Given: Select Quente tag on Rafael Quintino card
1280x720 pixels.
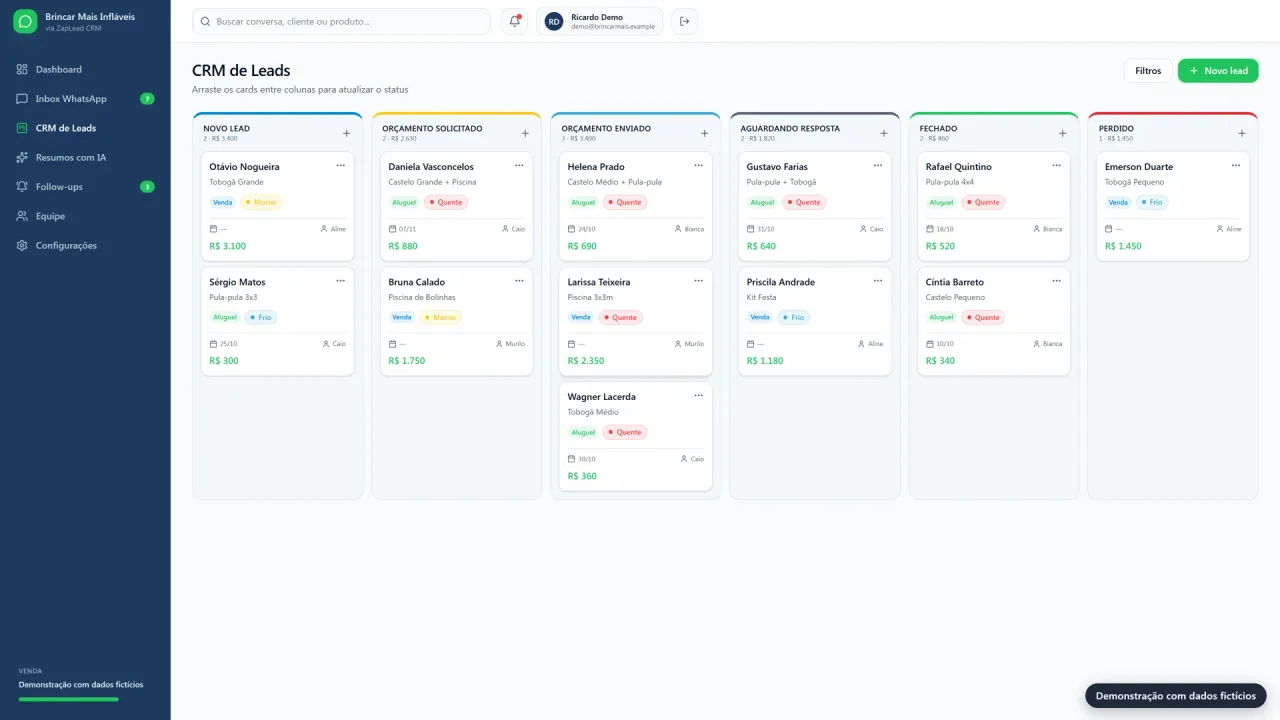Looking at the screenshot, I should pyautogui.click(x=982, y=202).
